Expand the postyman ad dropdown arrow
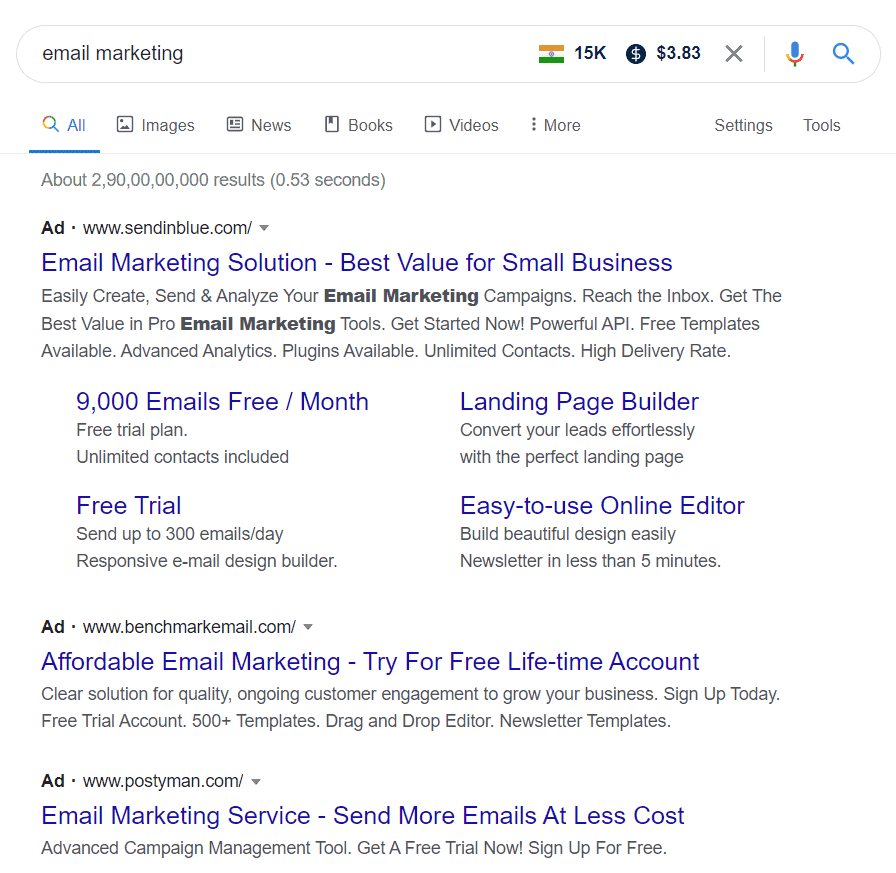The width and height of the screenshot is (896, 873). tap(256, 781)
